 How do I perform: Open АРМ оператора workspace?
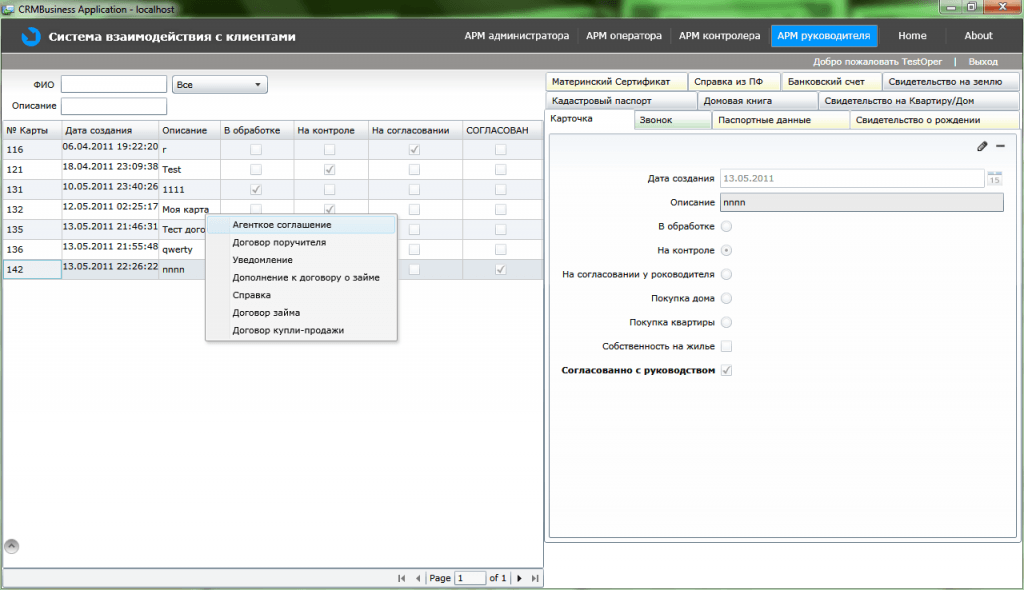pyautogui.click(x=624, y=36)
